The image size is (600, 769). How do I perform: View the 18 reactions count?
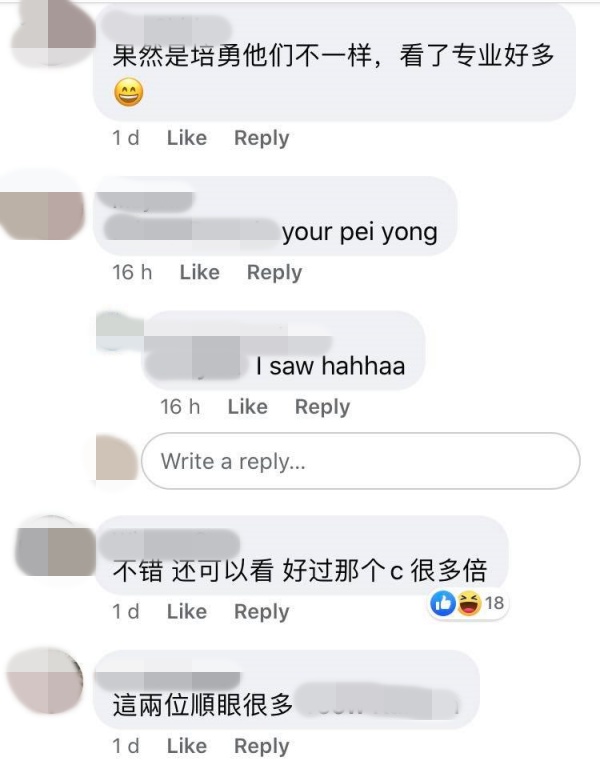pos(495,603)
